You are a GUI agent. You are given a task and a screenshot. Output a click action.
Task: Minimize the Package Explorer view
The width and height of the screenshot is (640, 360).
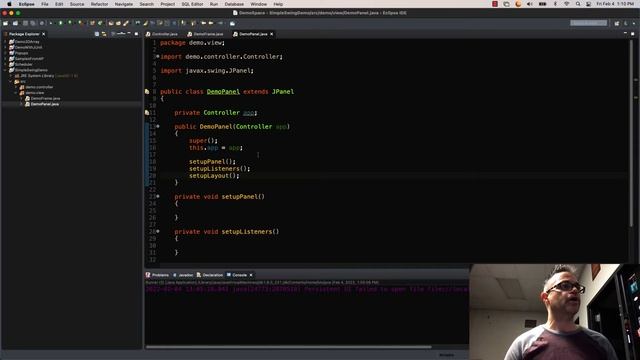(129, 33)
